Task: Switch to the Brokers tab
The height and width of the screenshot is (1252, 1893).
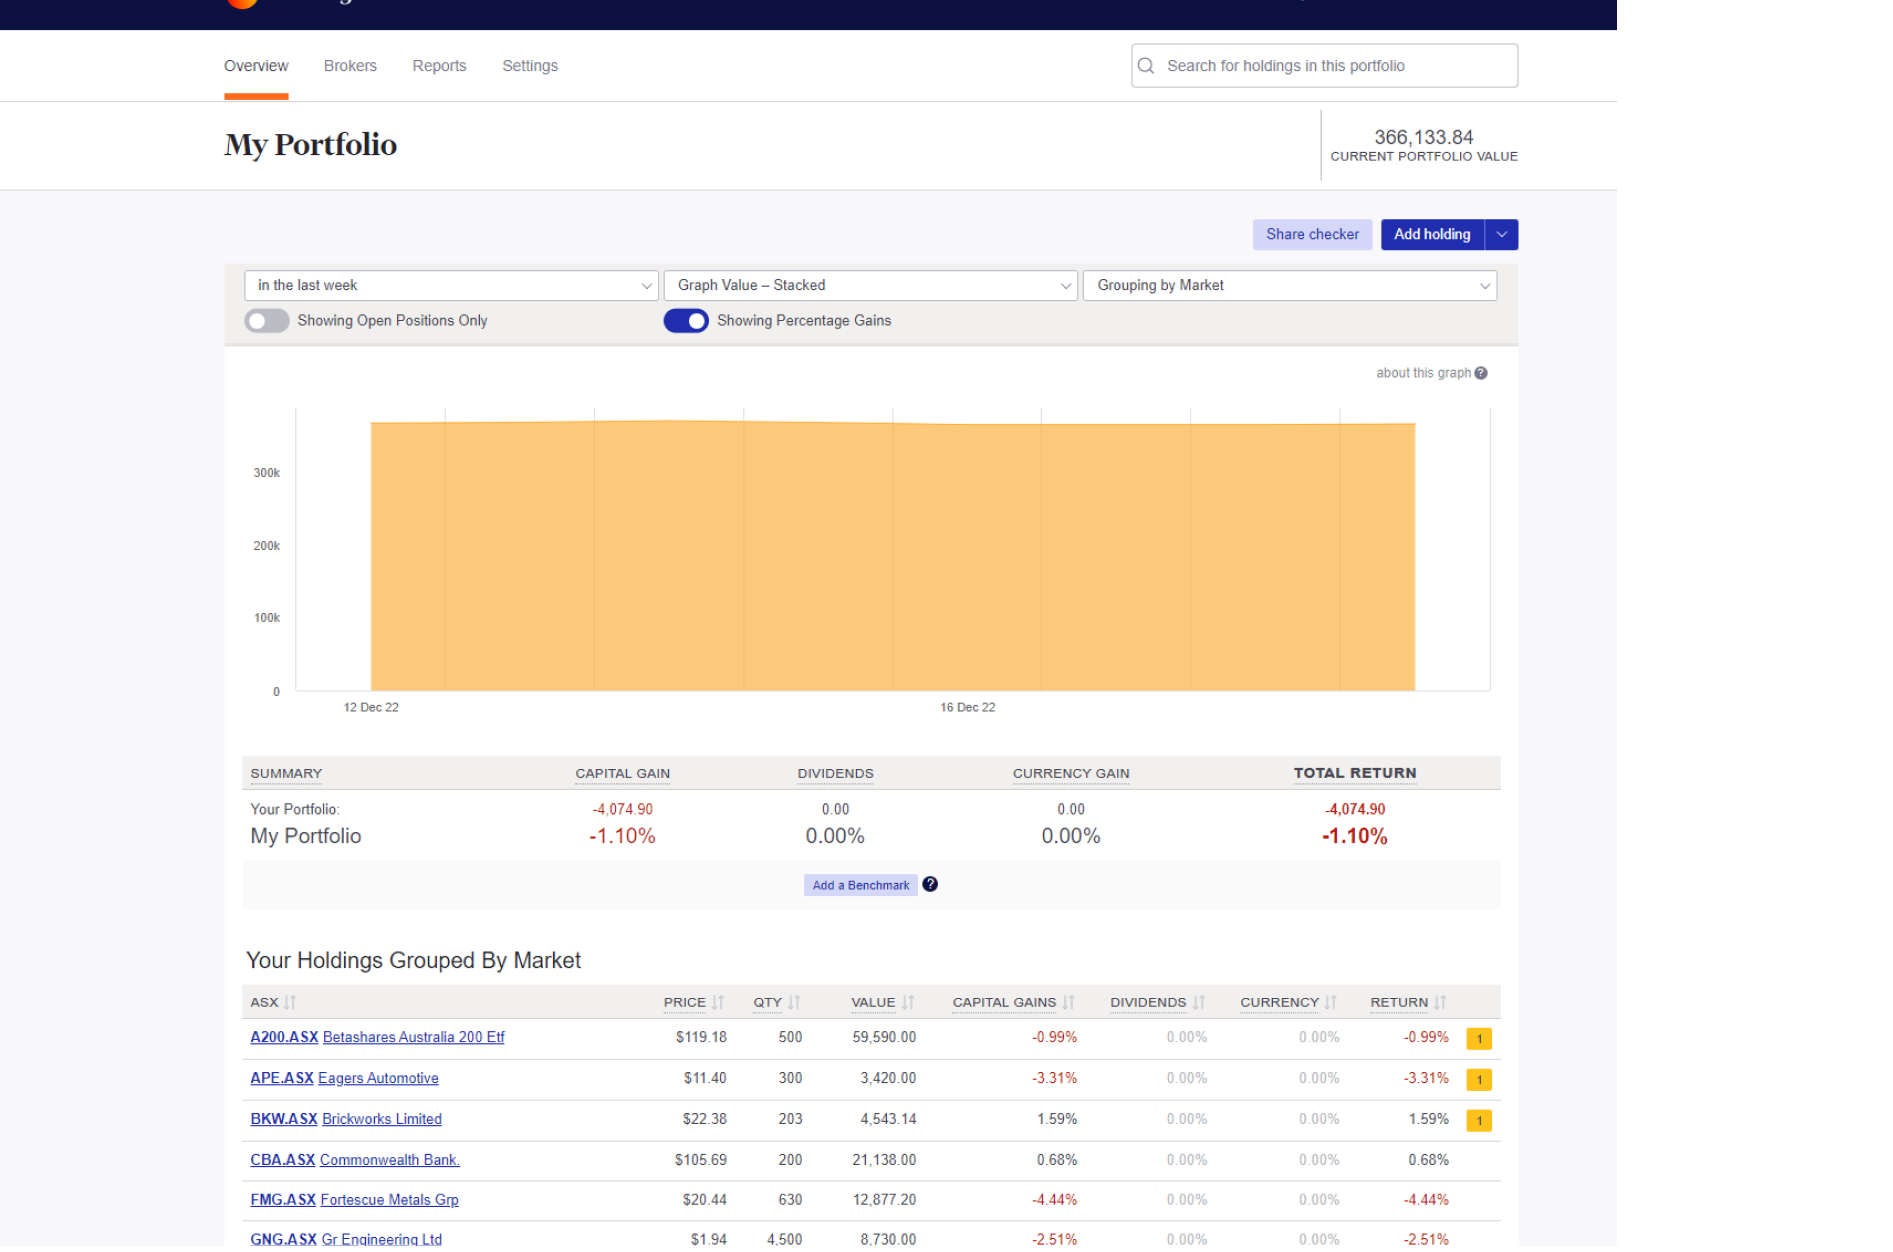Action: [350, 65]
